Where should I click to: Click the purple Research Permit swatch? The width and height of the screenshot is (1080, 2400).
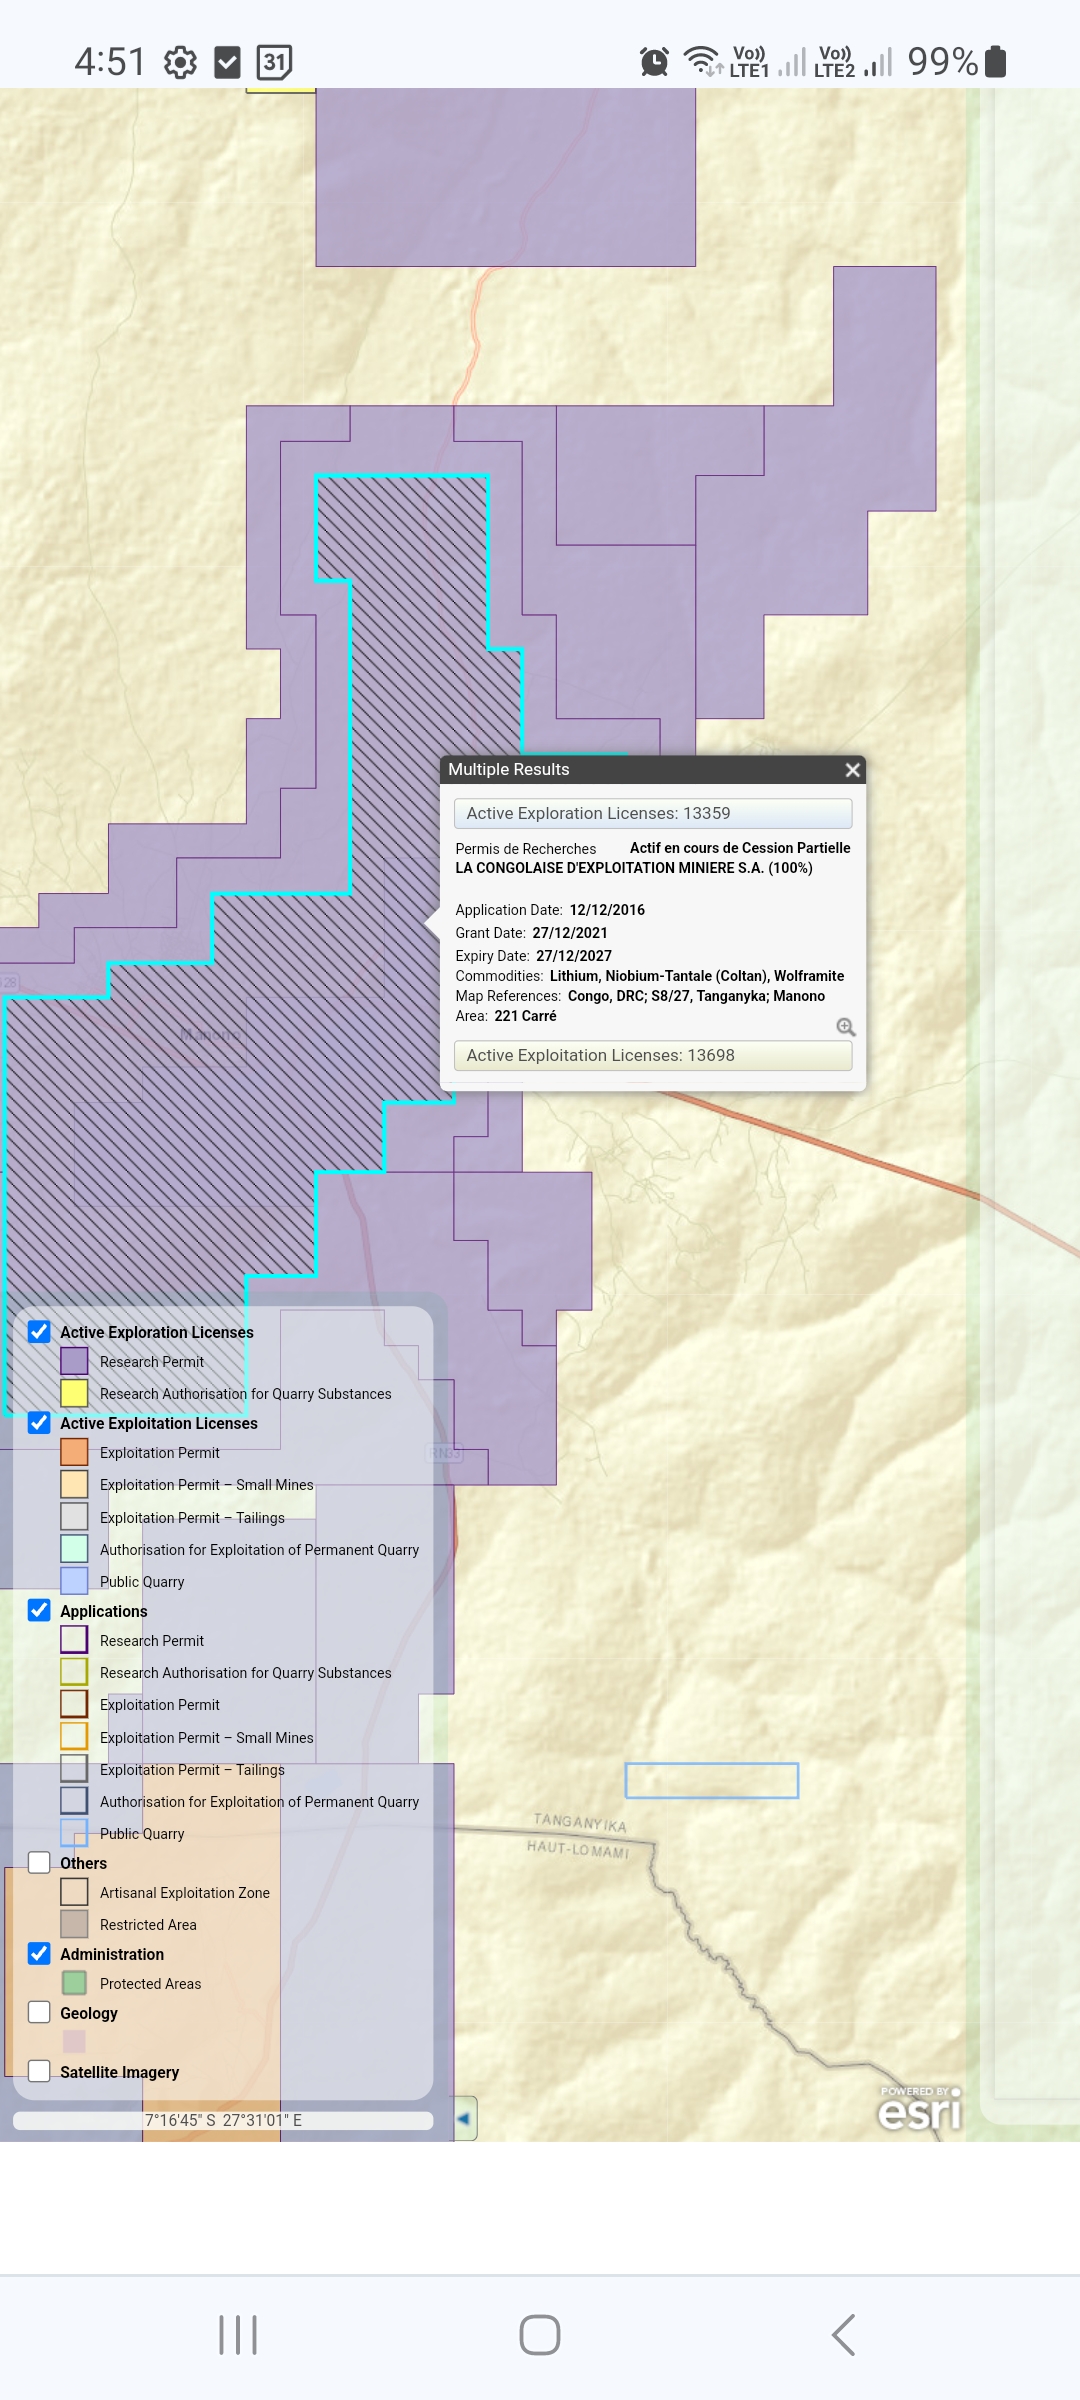tap(74, 1361)
